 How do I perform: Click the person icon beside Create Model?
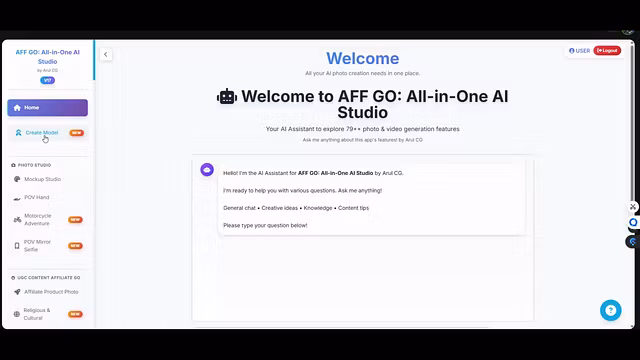18,133
